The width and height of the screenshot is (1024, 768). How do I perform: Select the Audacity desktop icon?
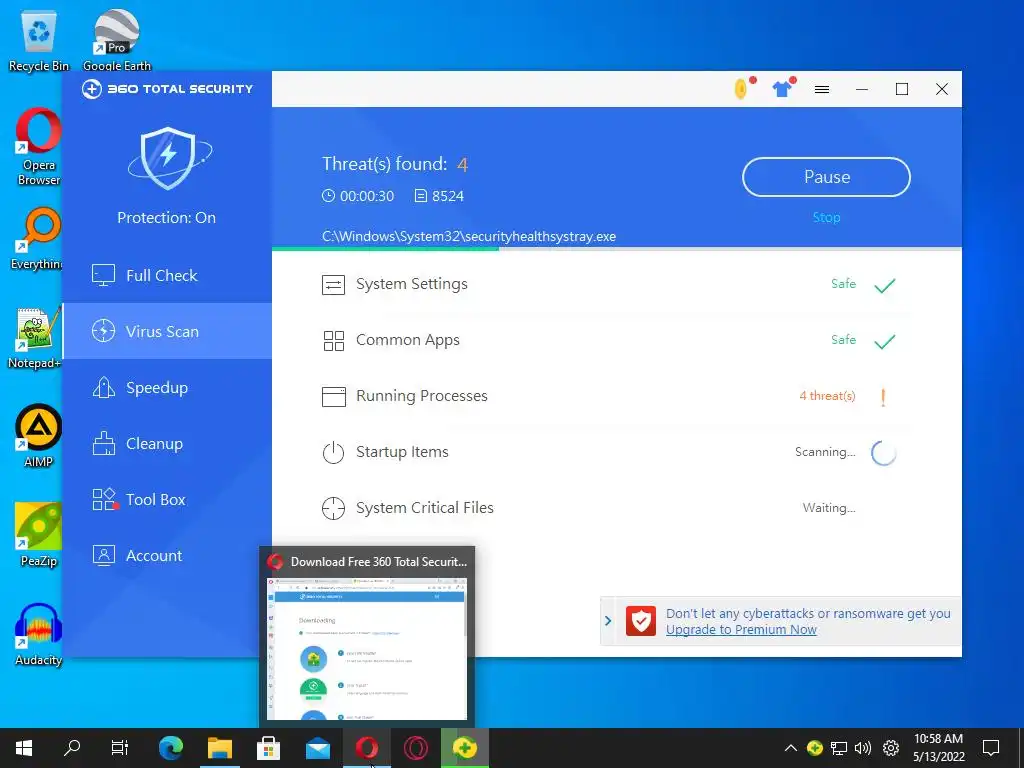[39, 634]
